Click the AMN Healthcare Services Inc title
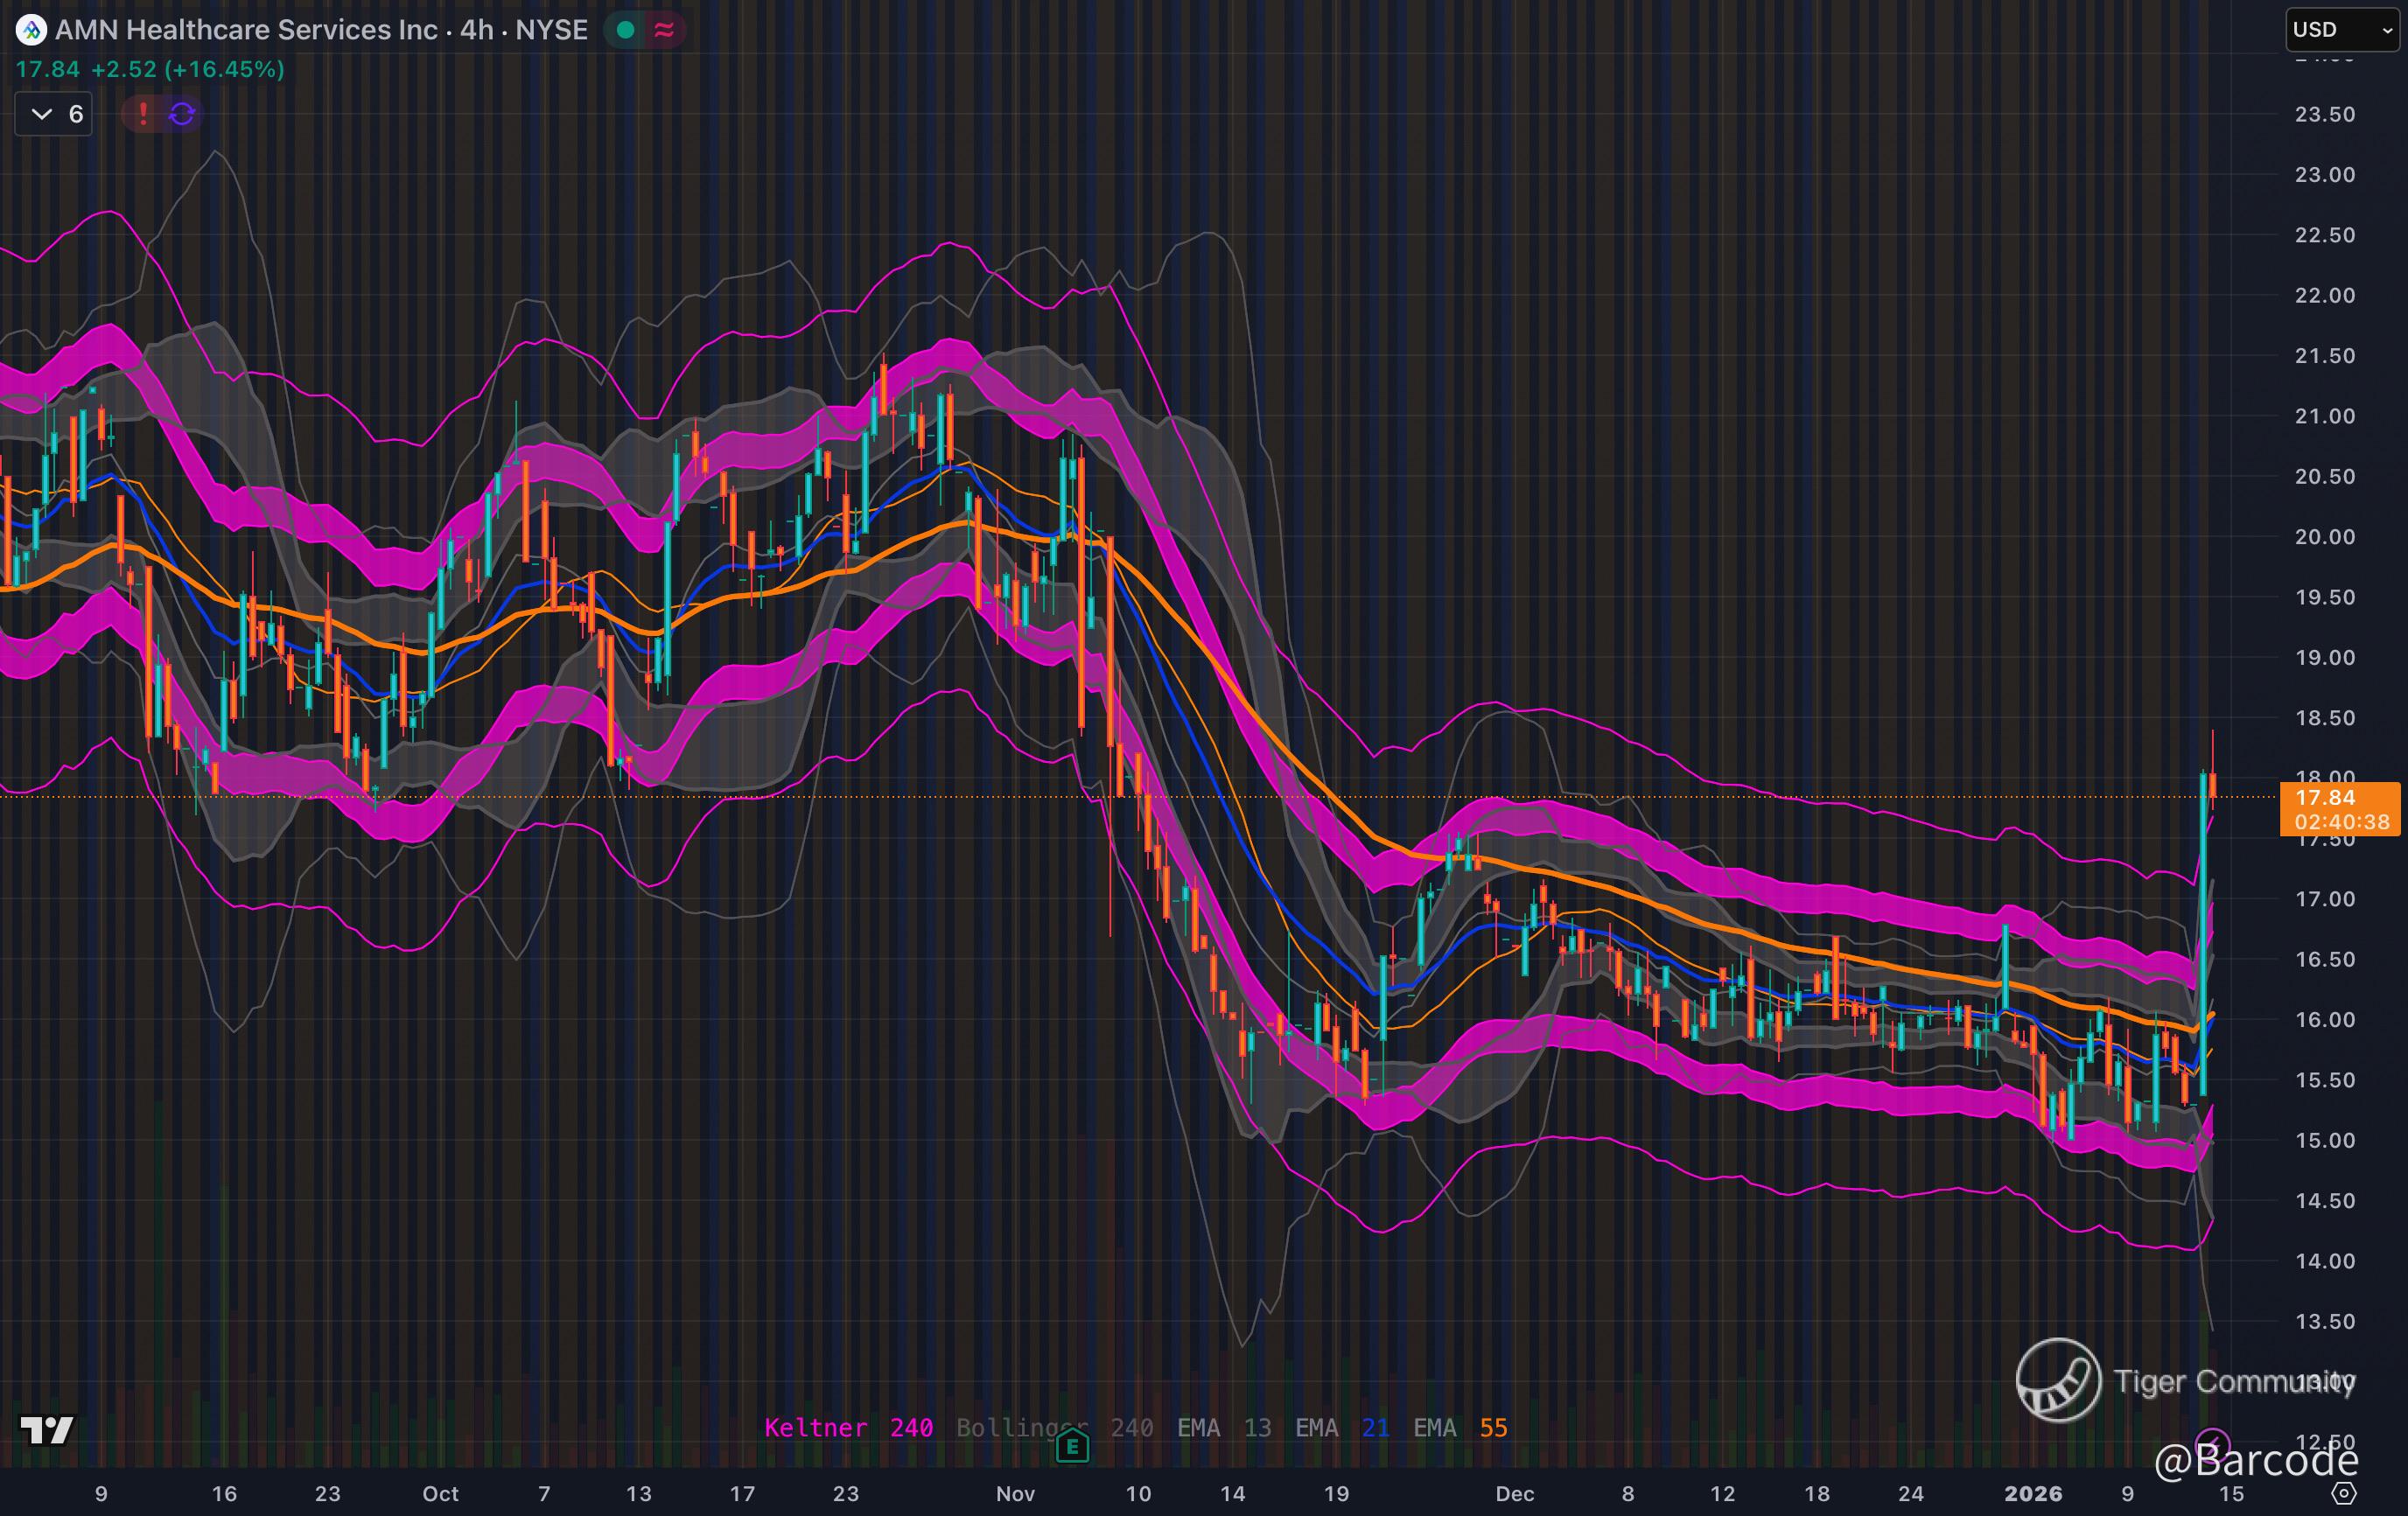This screenshot has height=1516, width=2408. pos(246,30)
